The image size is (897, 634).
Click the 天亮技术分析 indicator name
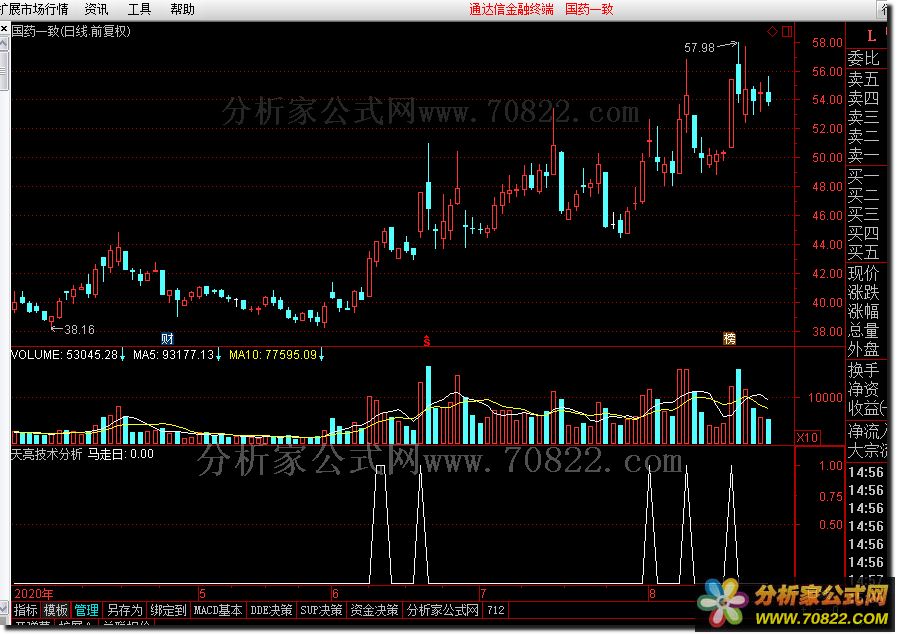(47, 454)
